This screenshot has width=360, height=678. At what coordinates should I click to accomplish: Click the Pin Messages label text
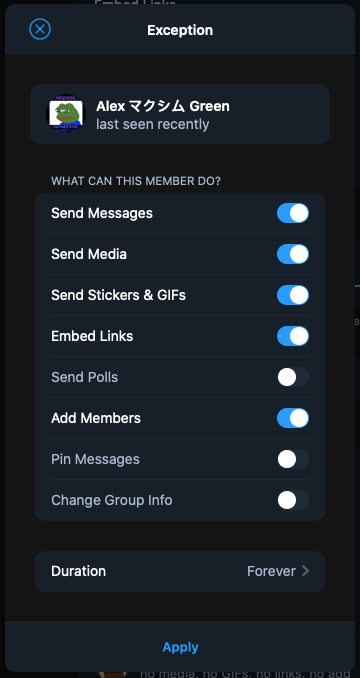95,459
